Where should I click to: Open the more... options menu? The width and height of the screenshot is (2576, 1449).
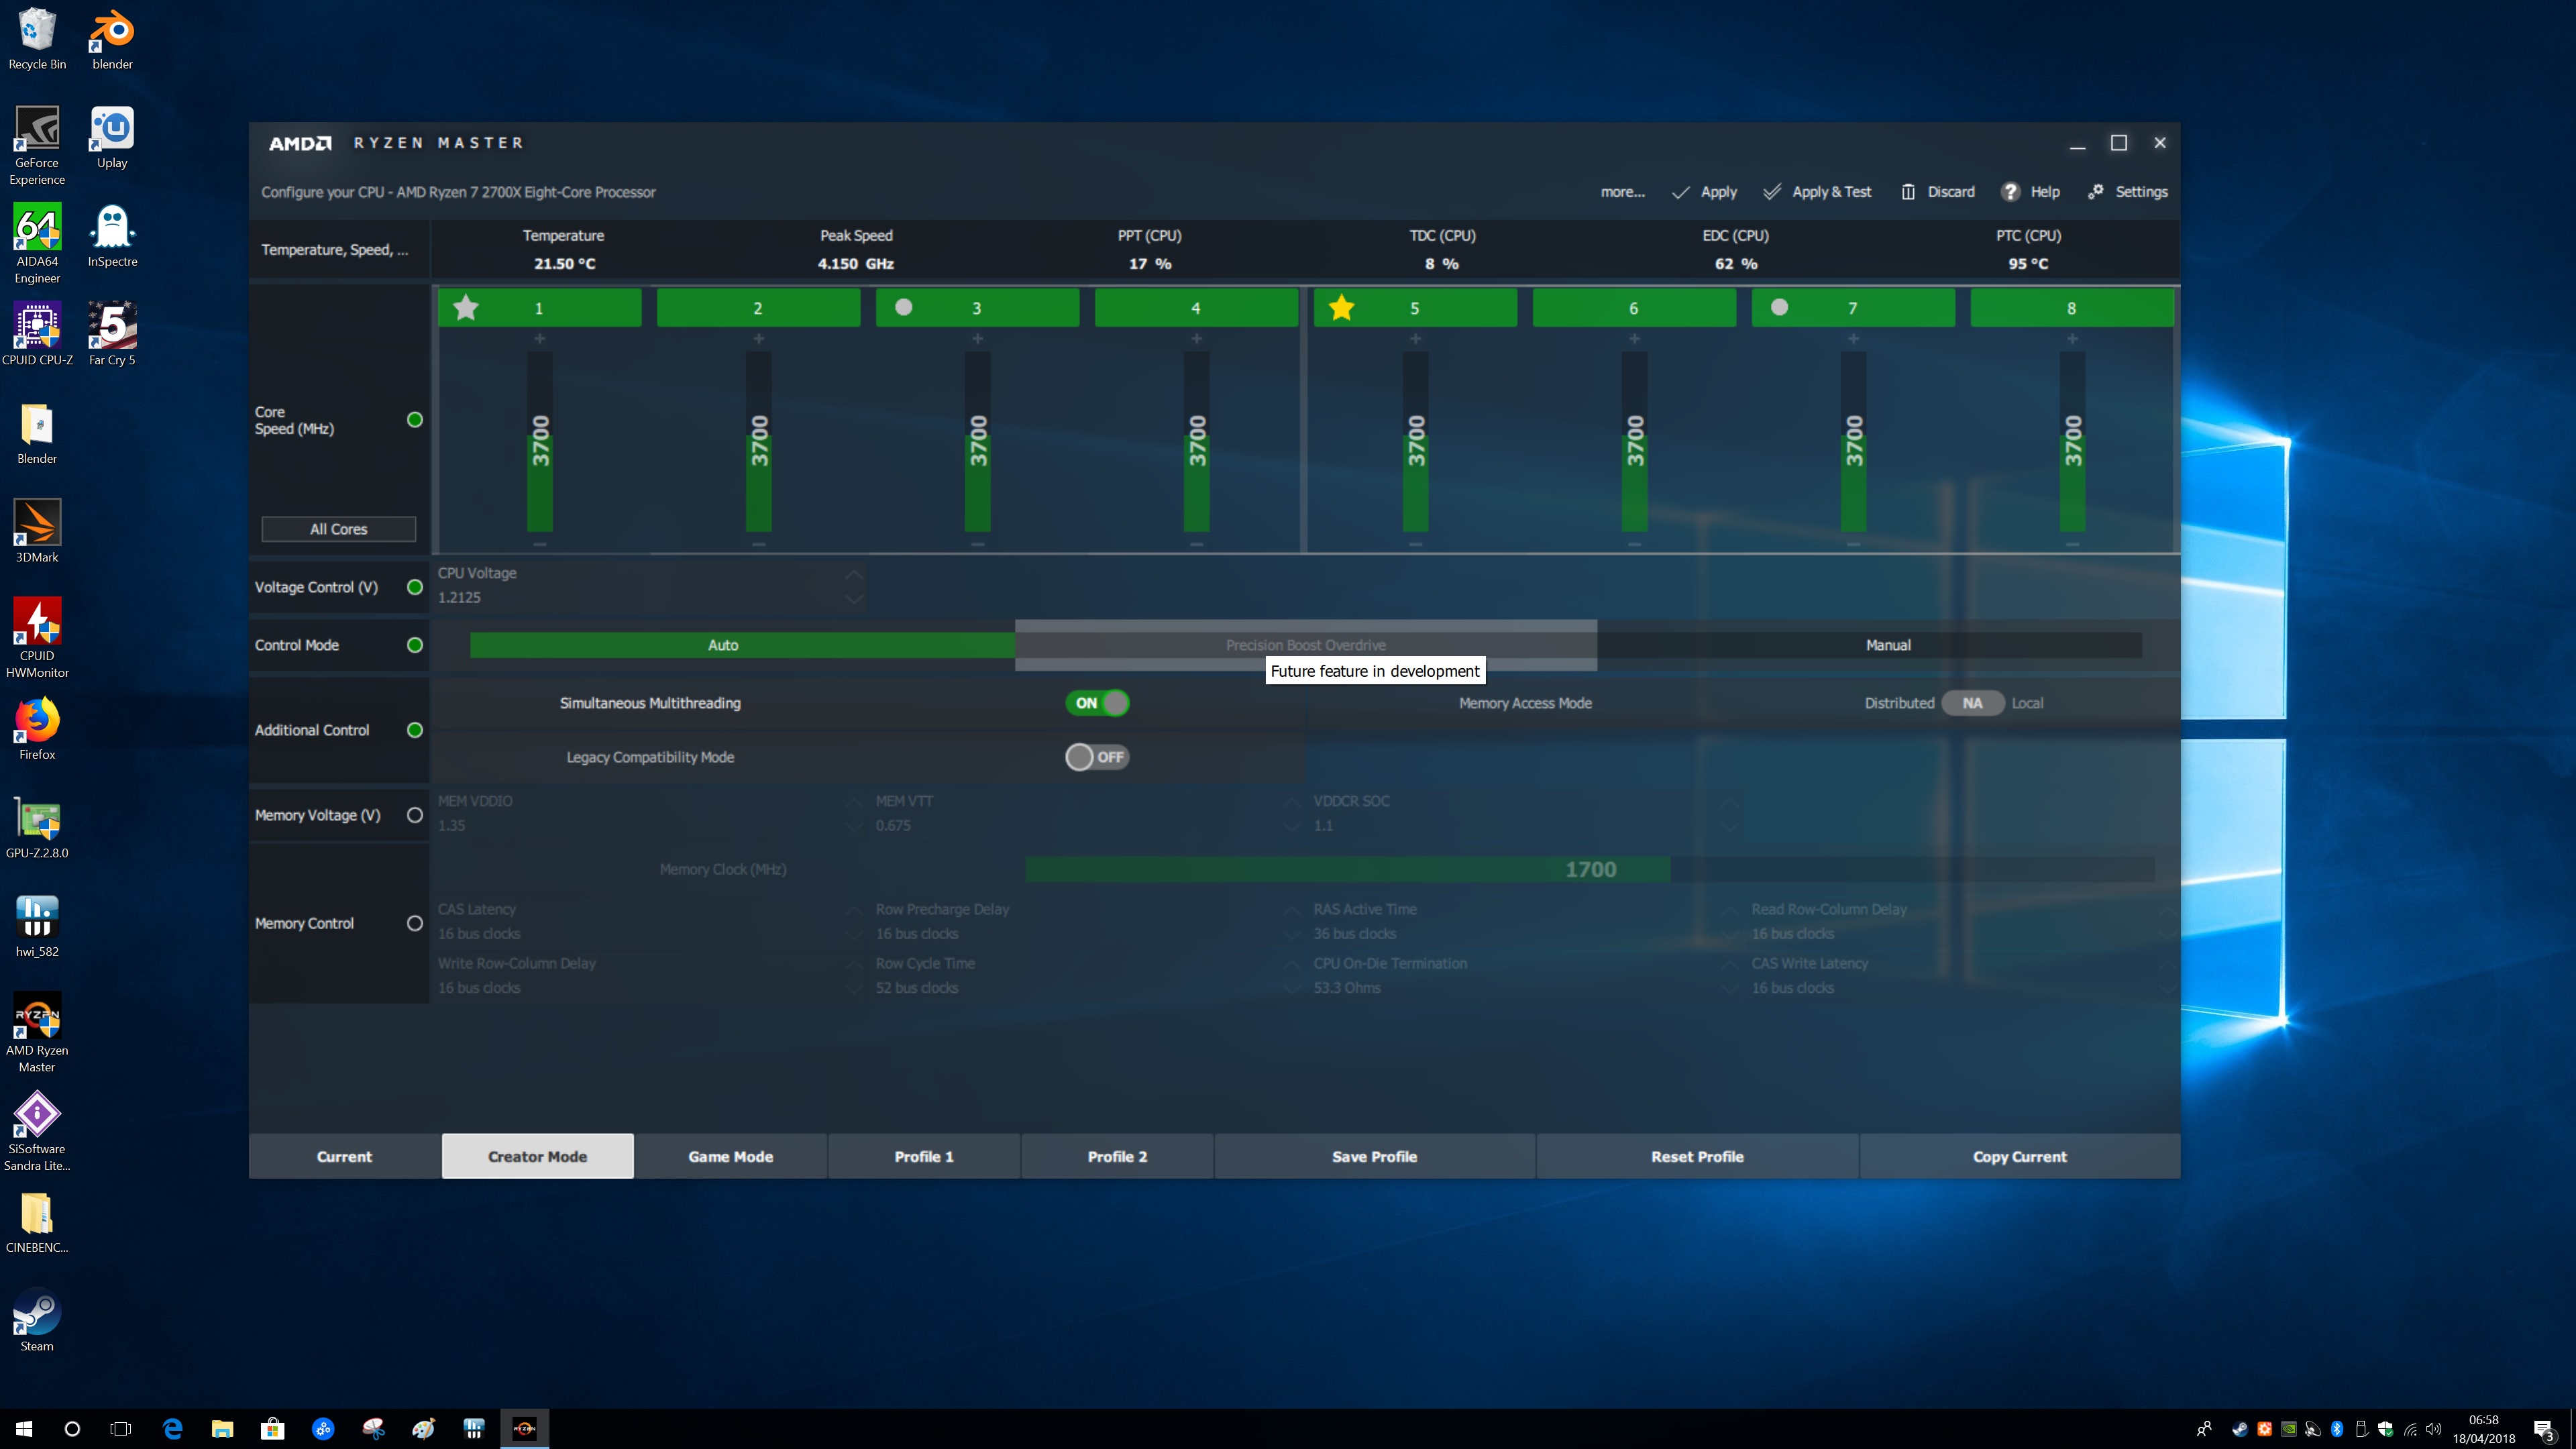tap(1622, 191)
